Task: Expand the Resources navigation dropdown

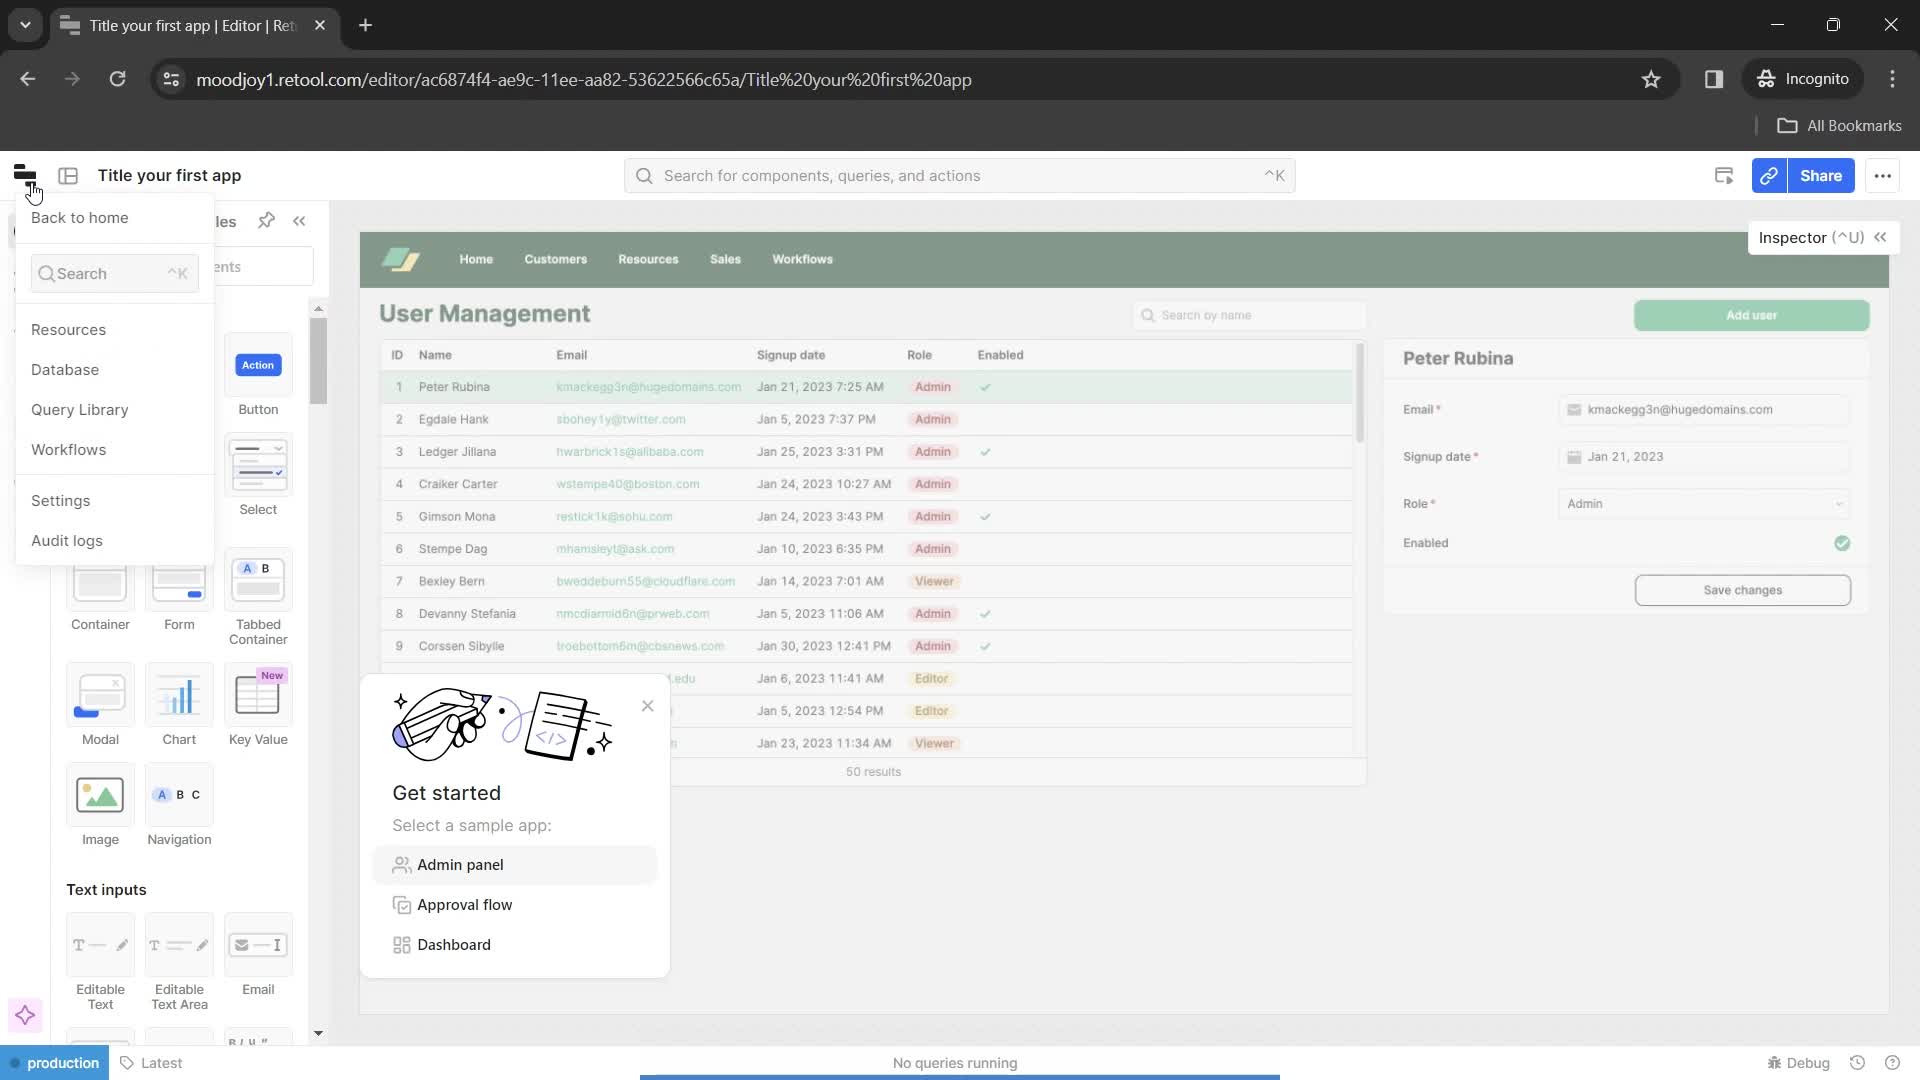Action: coord(647,258)
